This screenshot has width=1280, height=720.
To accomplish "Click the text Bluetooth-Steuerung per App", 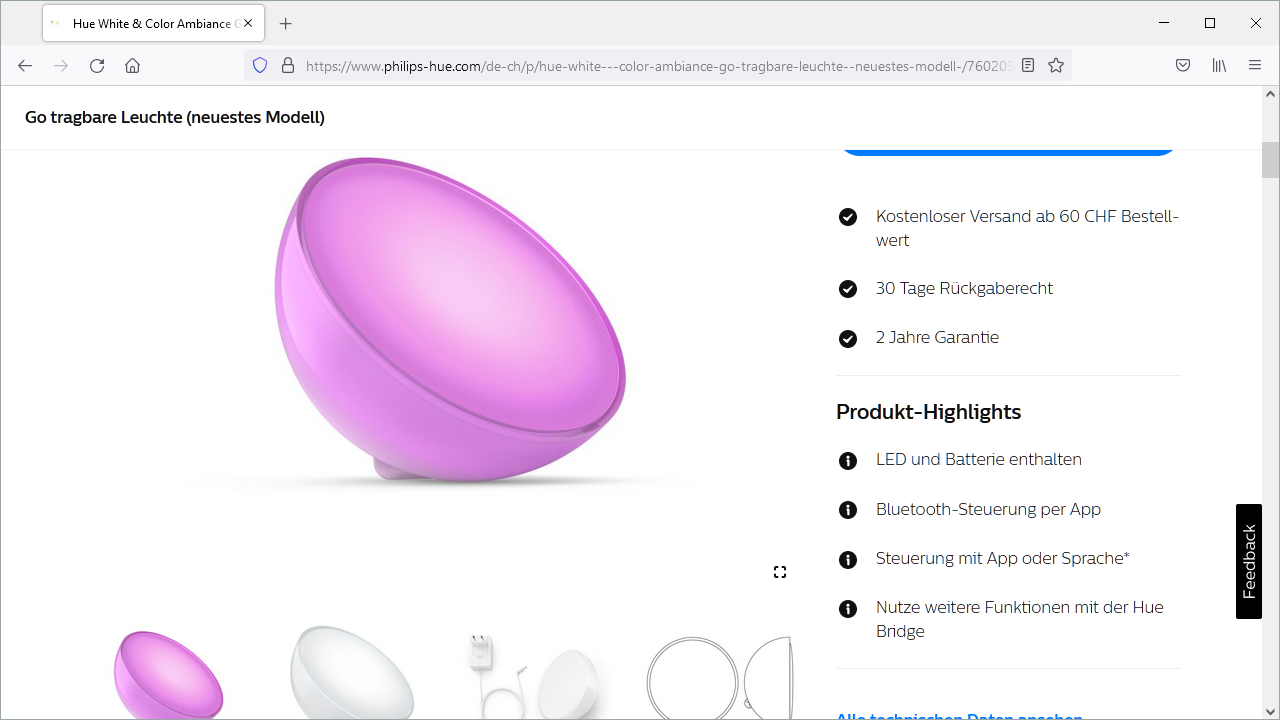I will [988, 509].
